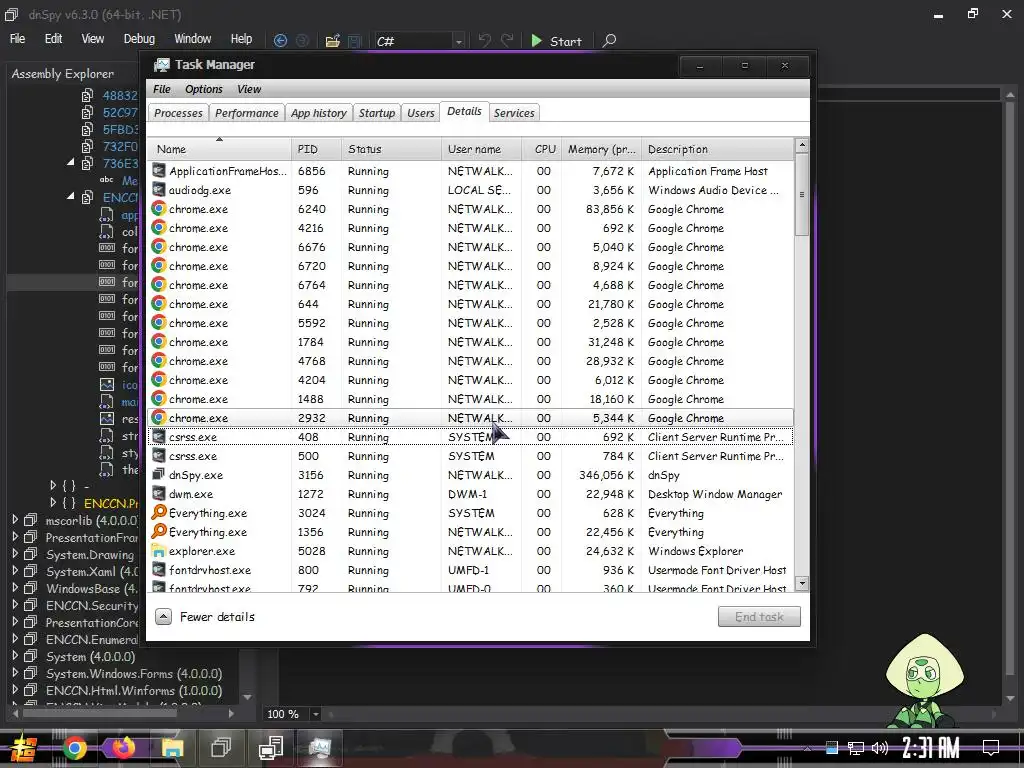Click the Start menu button on taskbar
Viewport: 1024px width, 768px height.
[x=24, y=748]
